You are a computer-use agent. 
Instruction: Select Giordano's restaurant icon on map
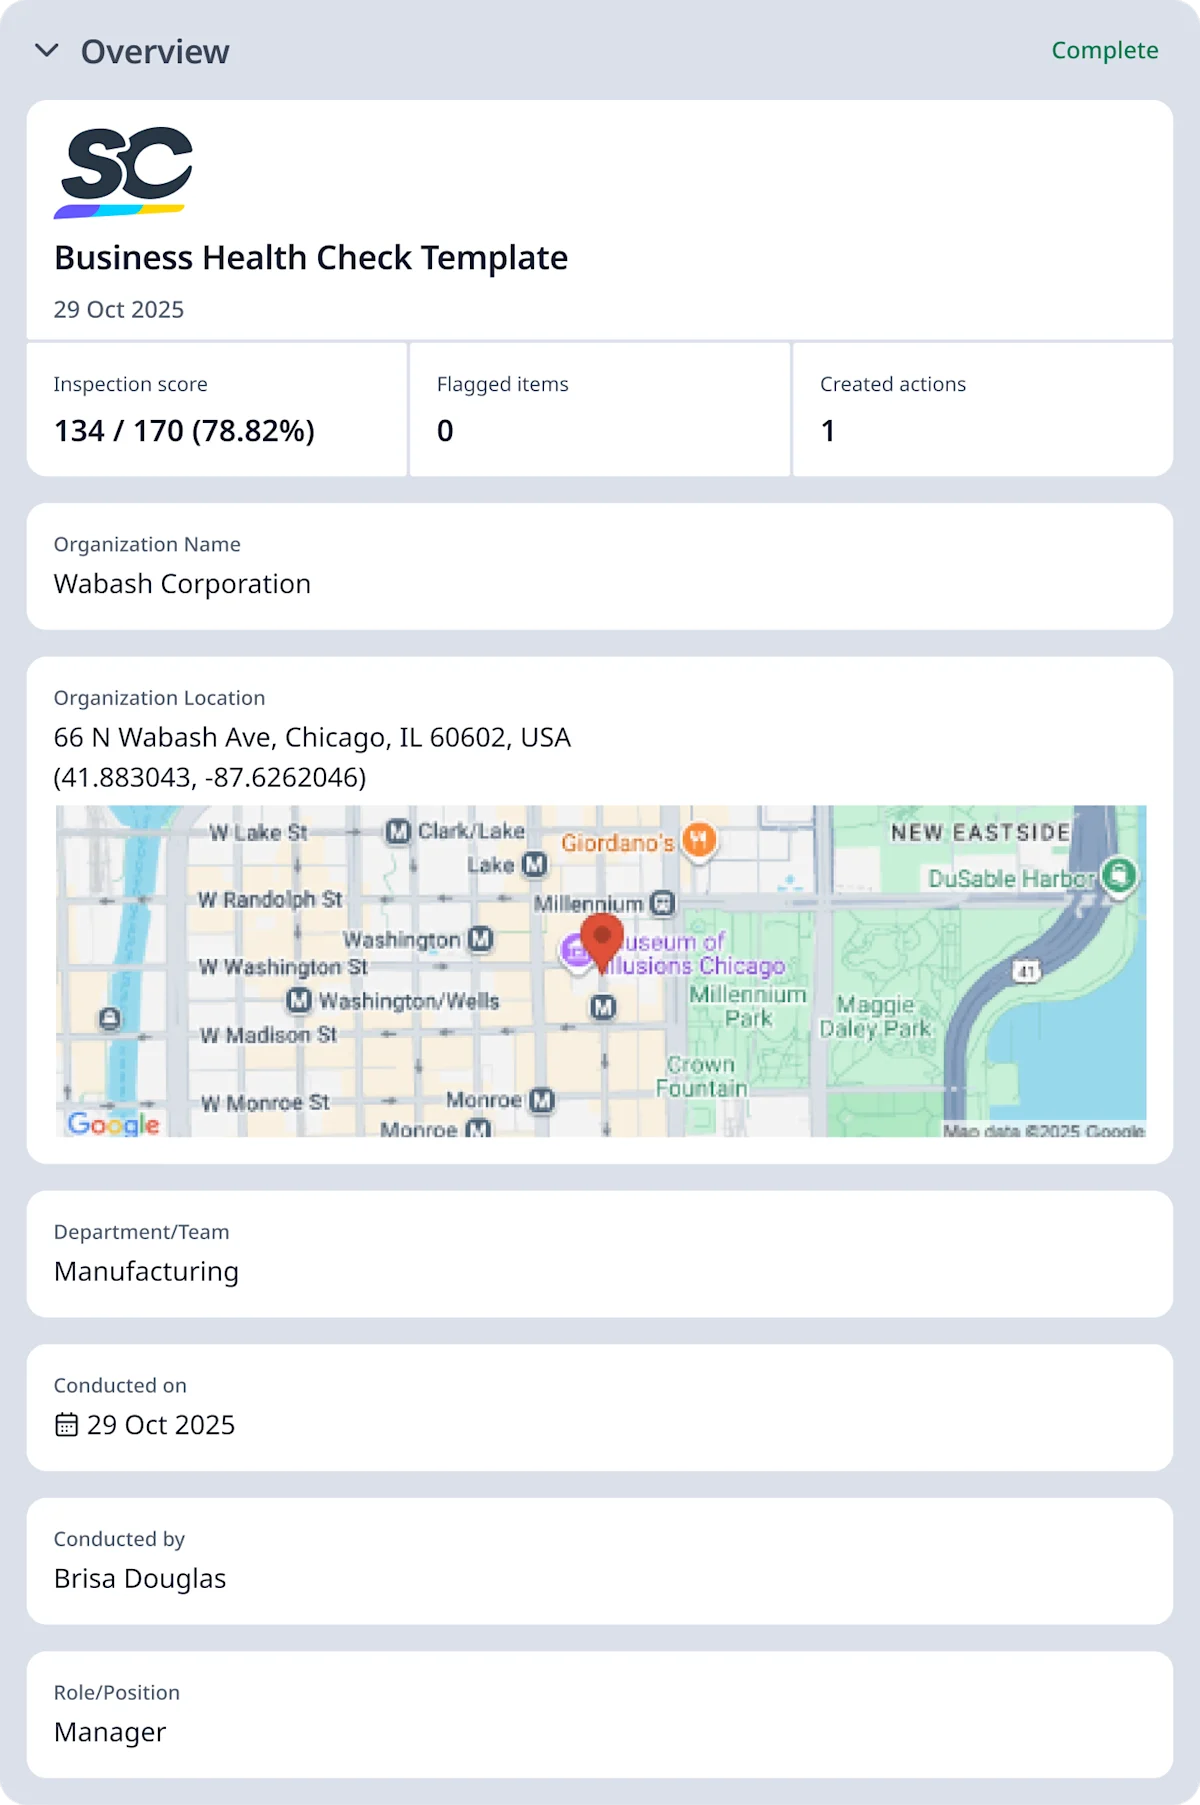tap(699, 840)
